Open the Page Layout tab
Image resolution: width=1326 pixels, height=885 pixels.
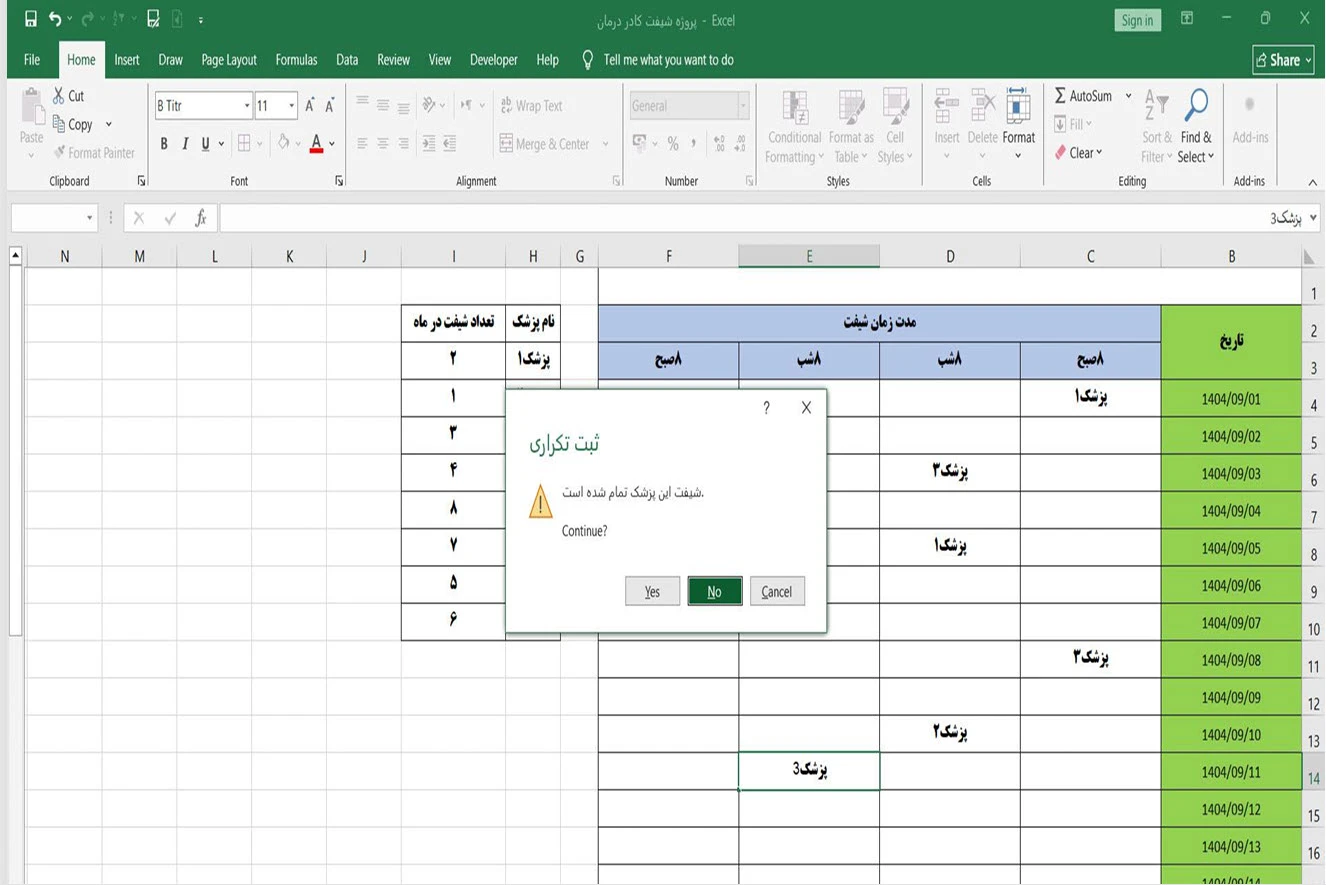tap(229, 60)
